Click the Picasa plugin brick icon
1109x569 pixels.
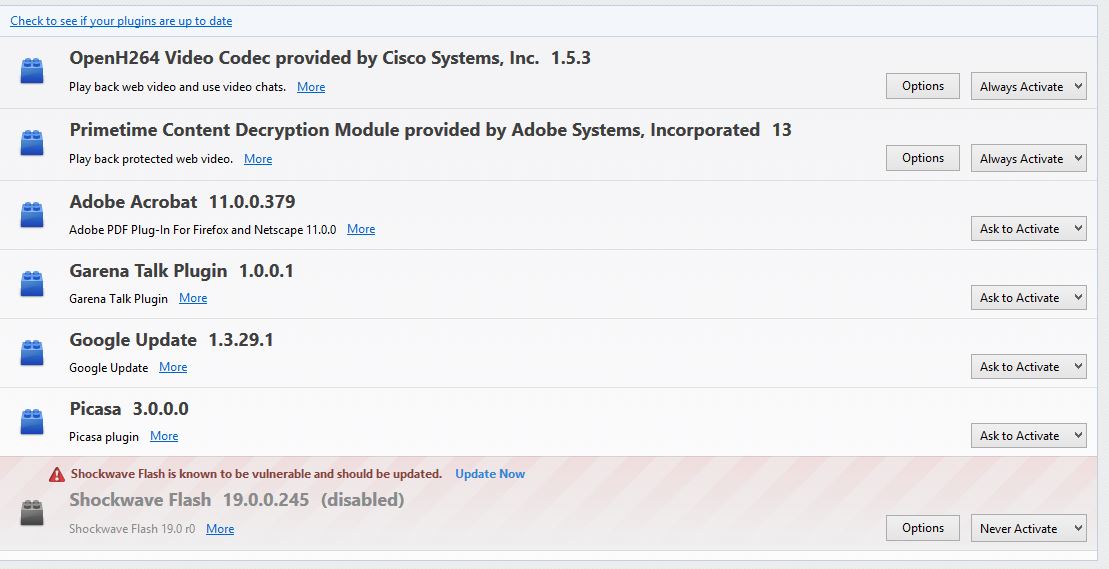coord(32,422)
